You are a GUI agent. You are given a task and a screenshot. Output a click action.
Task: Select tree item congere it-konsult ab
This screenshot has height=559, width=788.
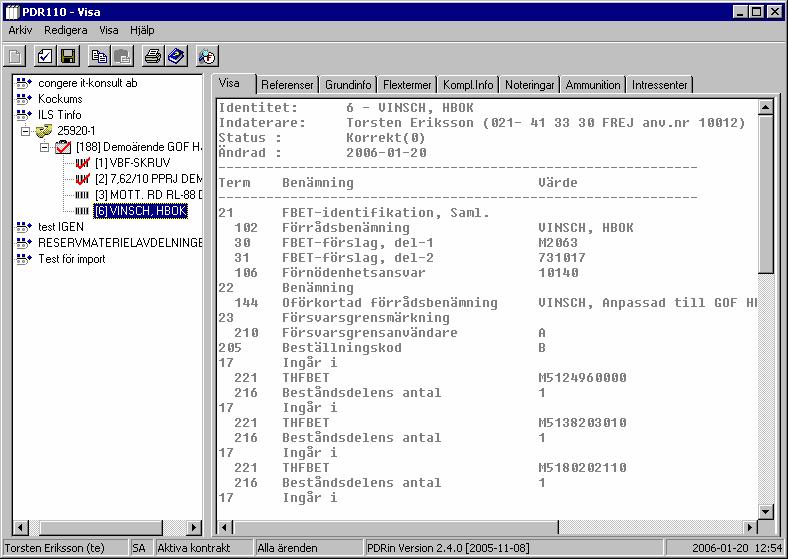tap(87, 83)
